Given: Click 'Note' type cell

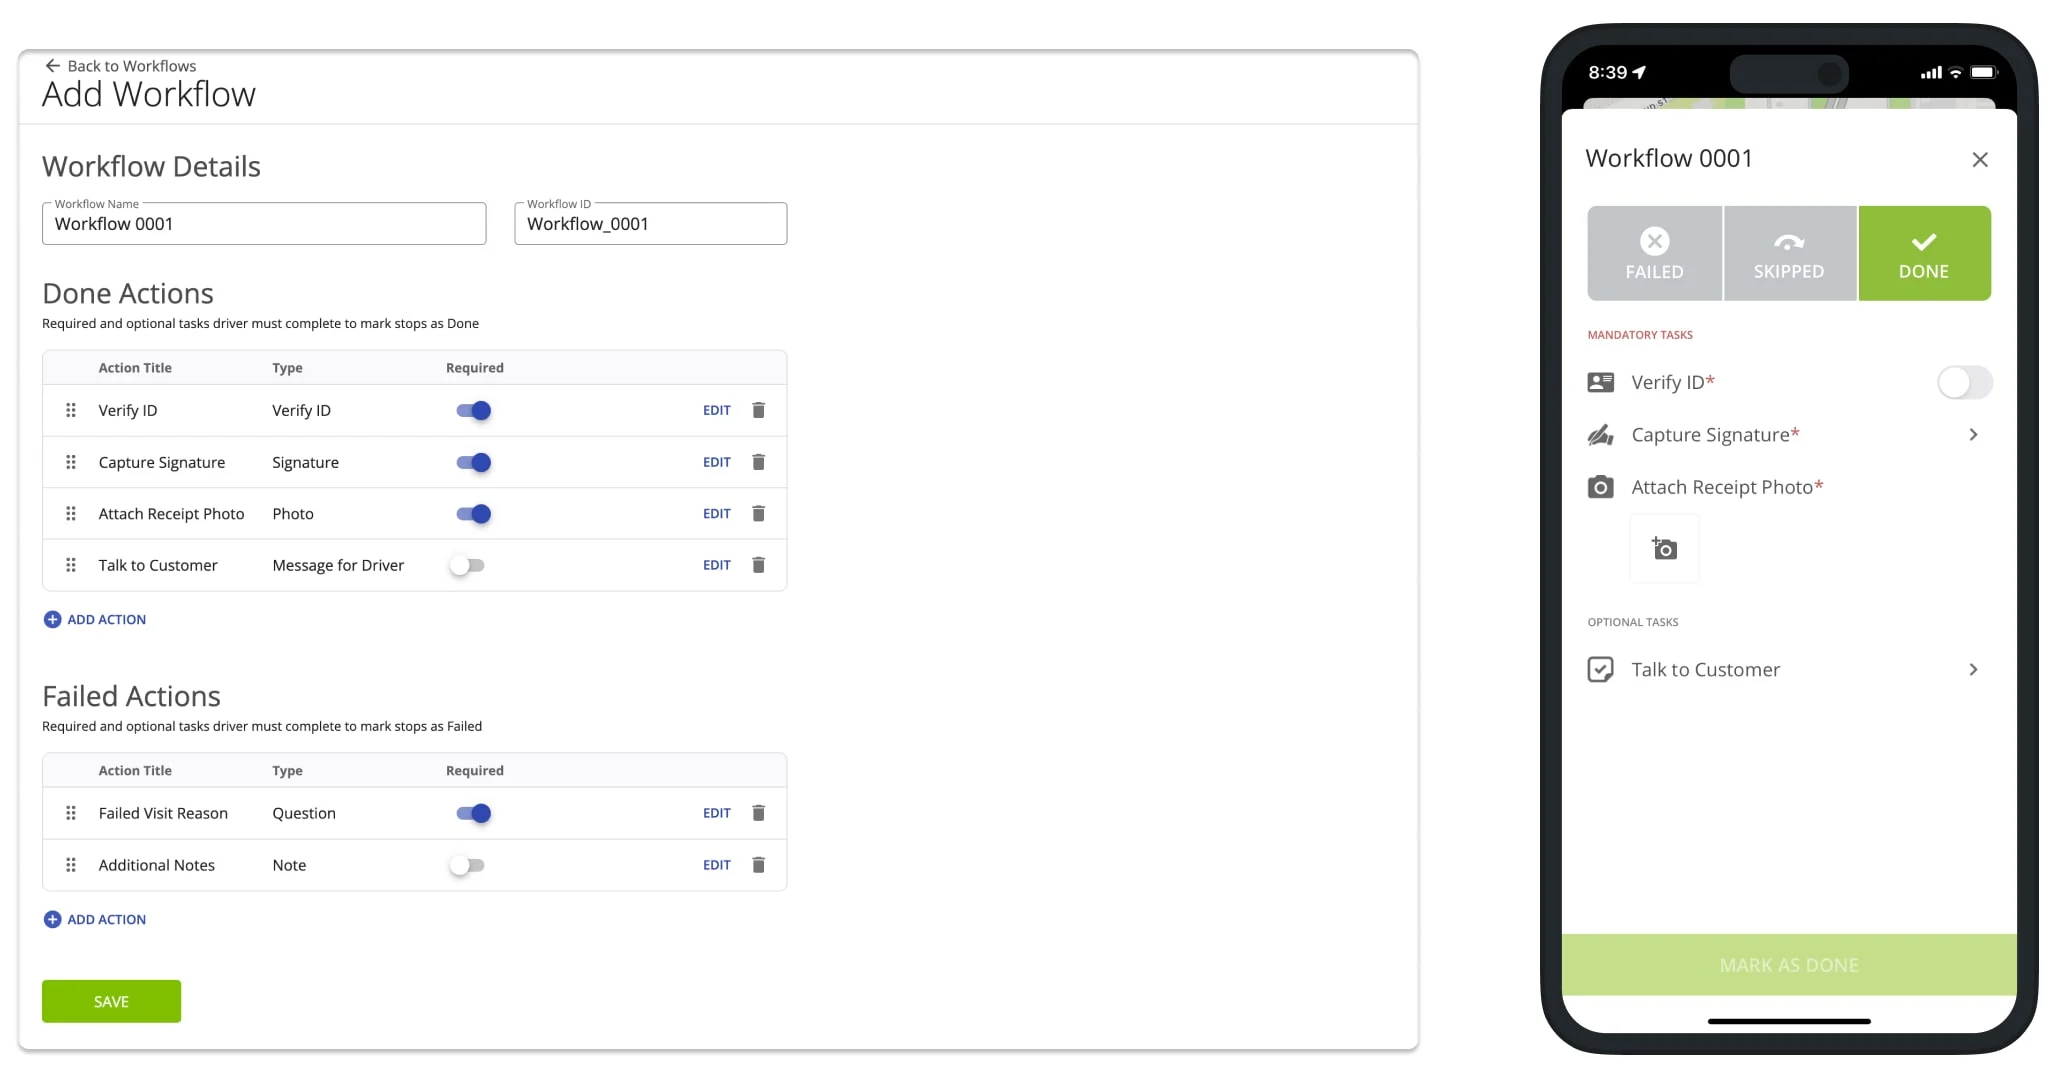Looking at the screenshot, I should tap(289, 865).
